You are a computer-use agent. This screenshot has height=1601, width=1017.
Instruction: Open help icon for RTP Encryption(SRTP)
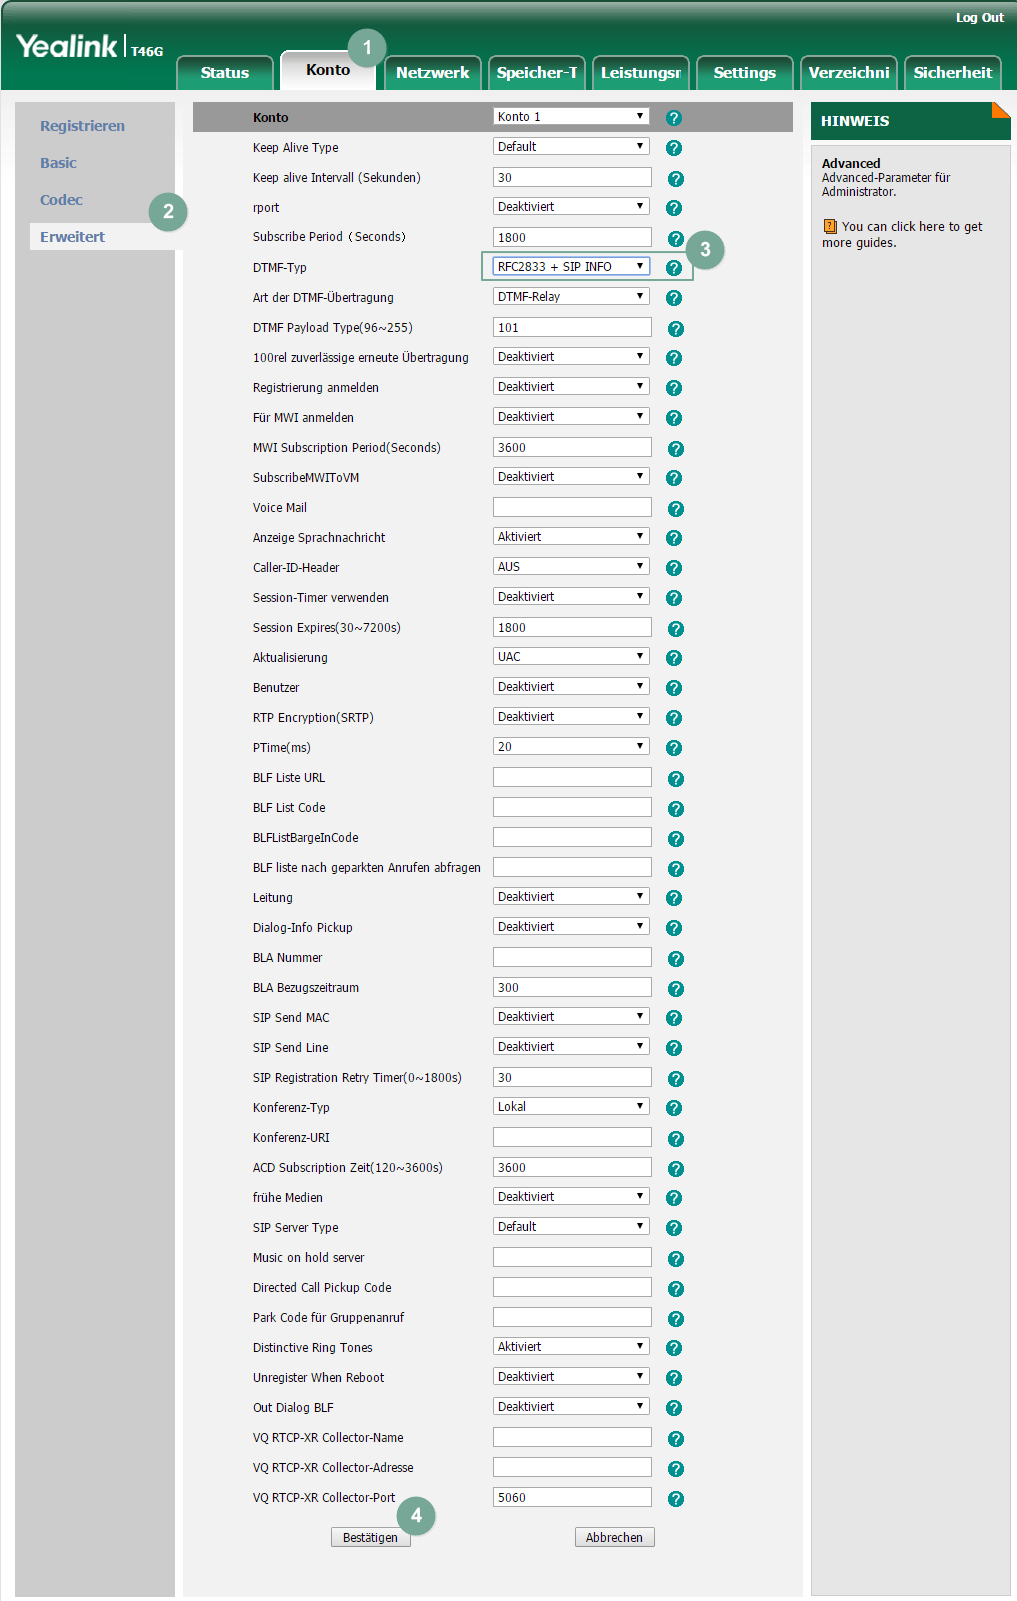point(674,718)
